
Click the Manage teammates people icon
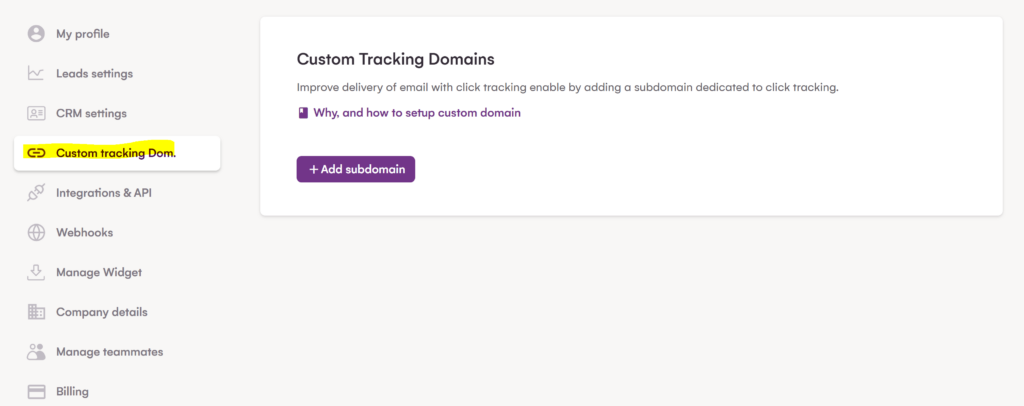coord(37,352)
